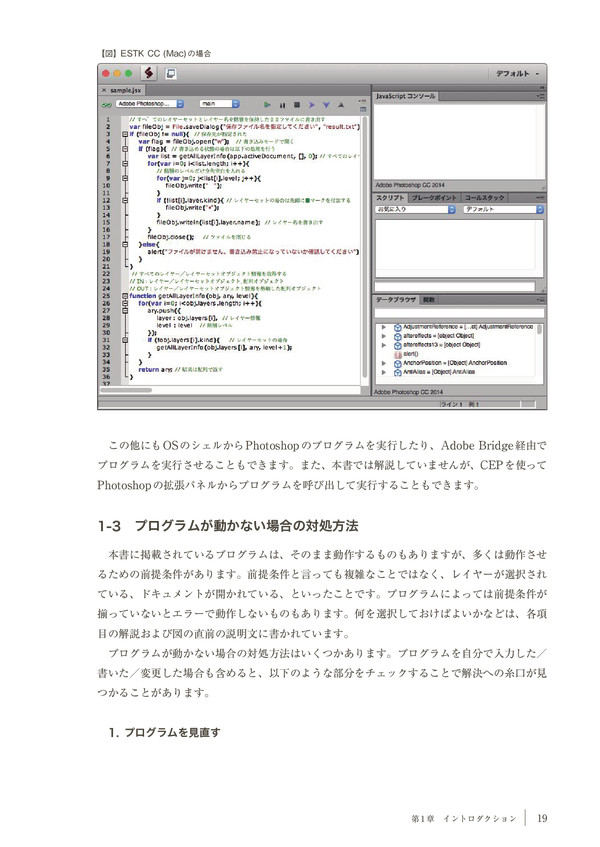The width and height of the screenshot is (600, 847).
Task: Open the スクリプト panel flyout menu icon
Action: [540, 198]
